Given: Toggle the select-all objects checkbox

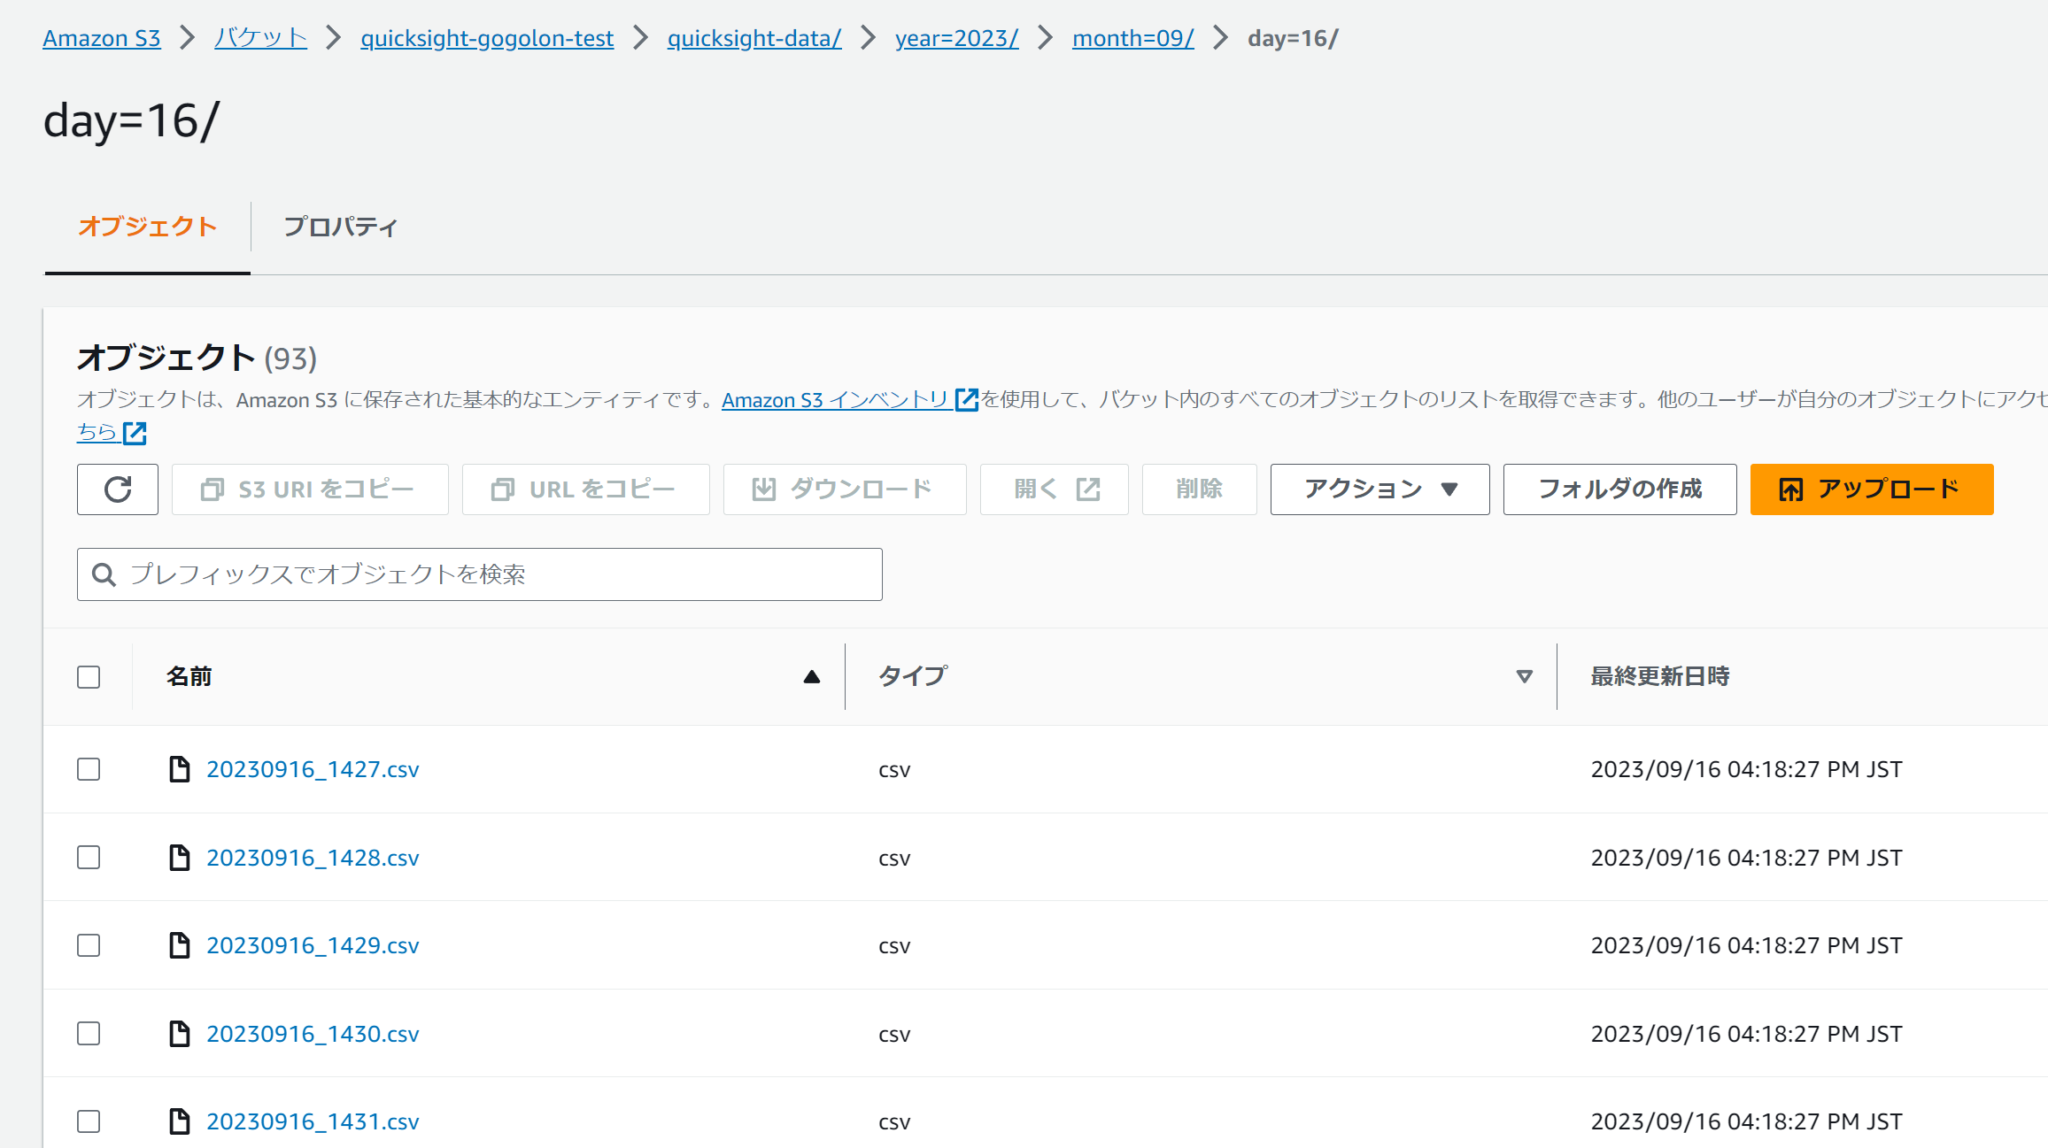Looking at the screenshot, I should [89, 677].
